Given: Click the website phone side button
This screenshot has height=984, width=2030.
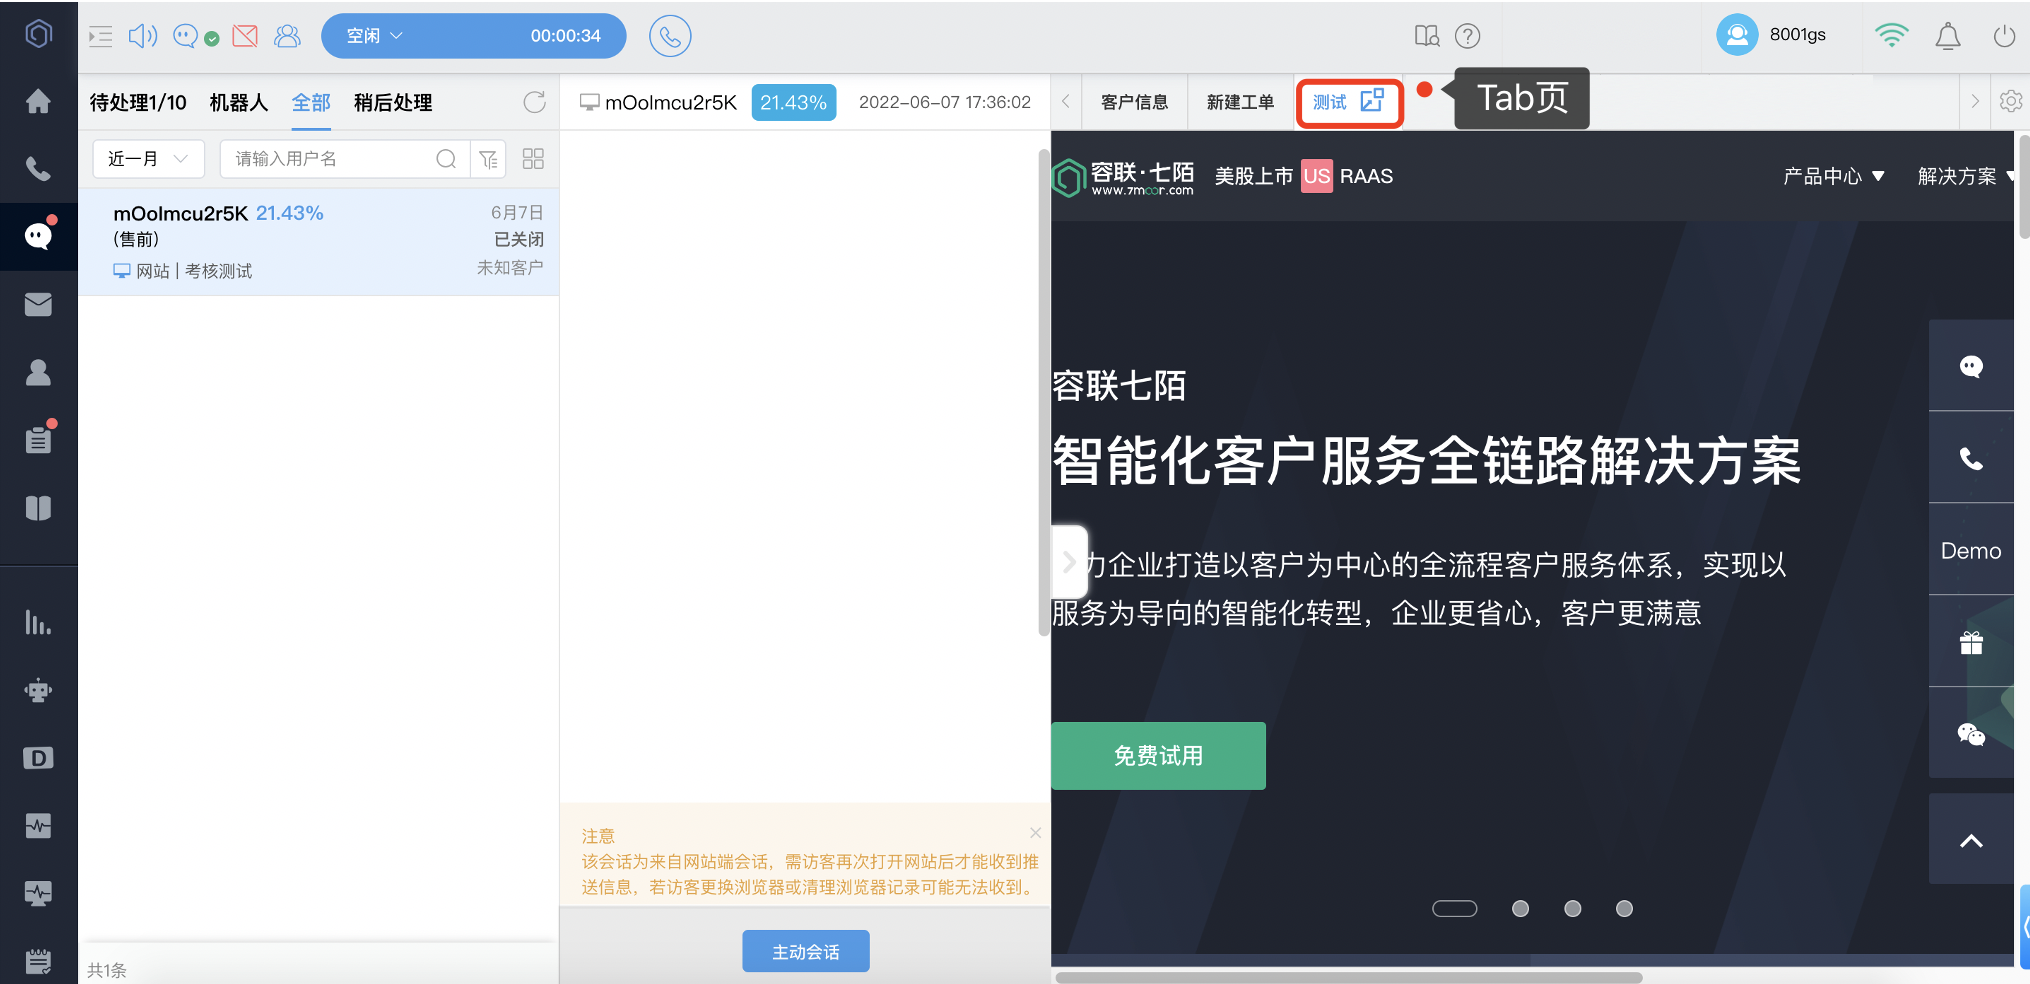Looking at the screenshot, I should 1971,458.
